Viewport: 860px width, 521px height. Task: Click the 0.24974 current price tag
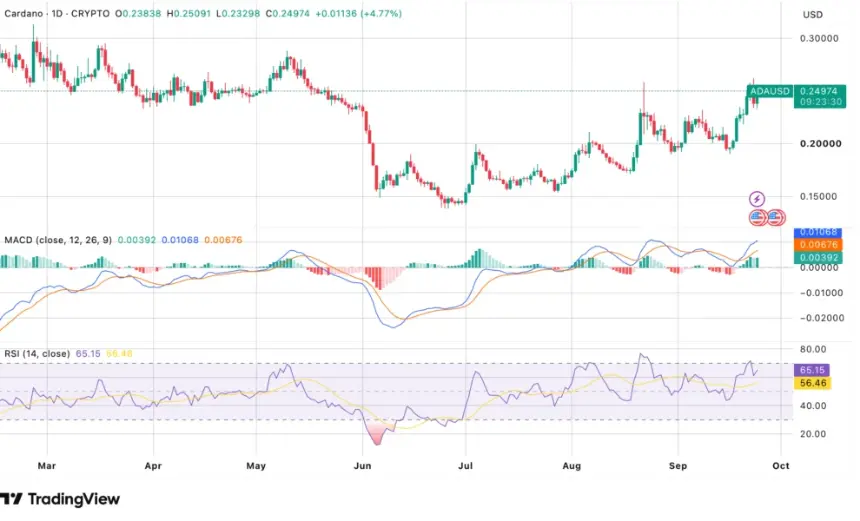(820, 91)
